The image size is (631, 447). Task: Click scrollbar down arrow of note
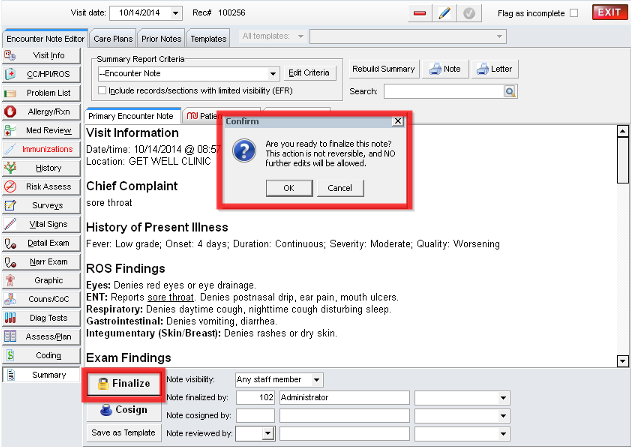(622, 361)
